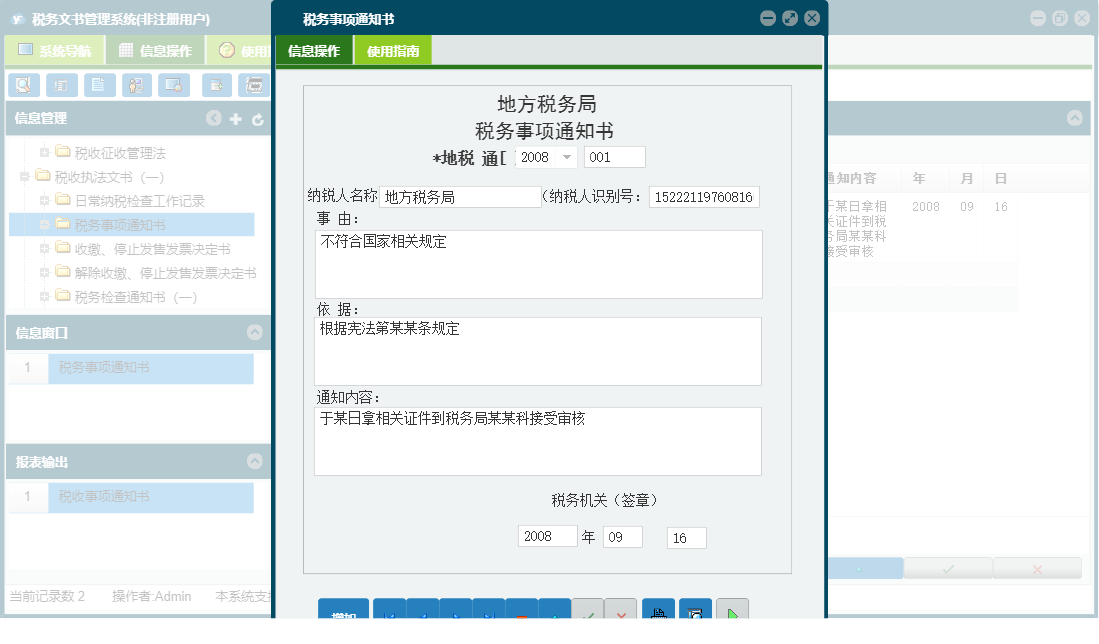Image resolution: width=1099 pixels, height=644 pixels.
Task: Refresh the 信息管理 panel
Action: pyautogui.click(x=257, y=119)
